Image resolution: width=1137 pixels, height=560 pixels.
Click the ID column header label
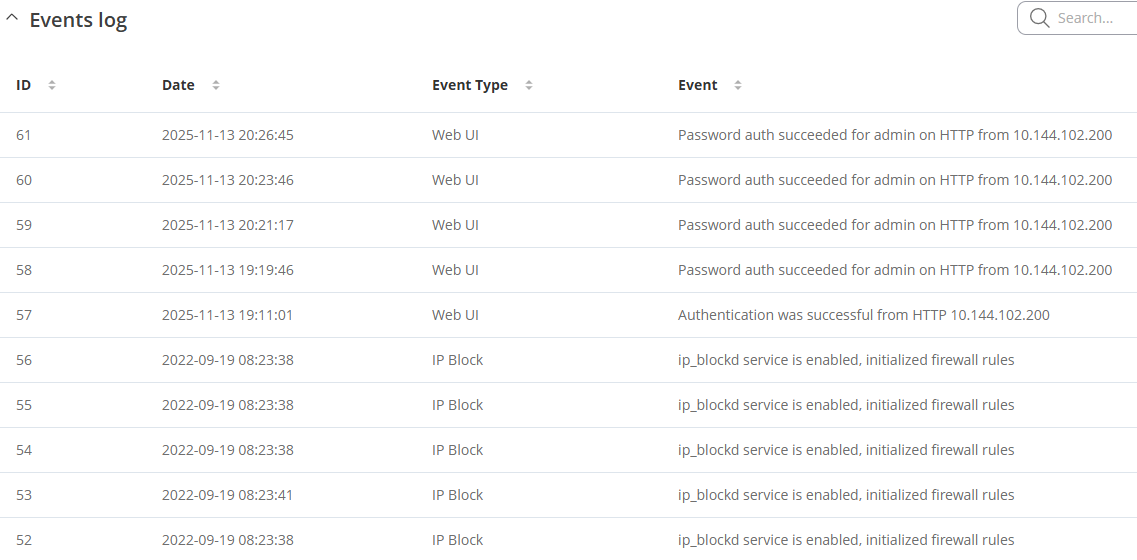(23, 85)
